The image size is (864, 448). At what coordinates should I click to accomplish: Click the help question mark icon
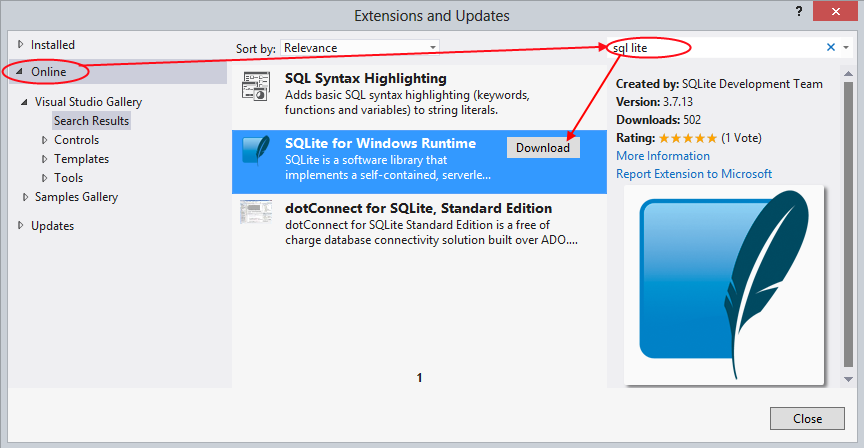799,11
